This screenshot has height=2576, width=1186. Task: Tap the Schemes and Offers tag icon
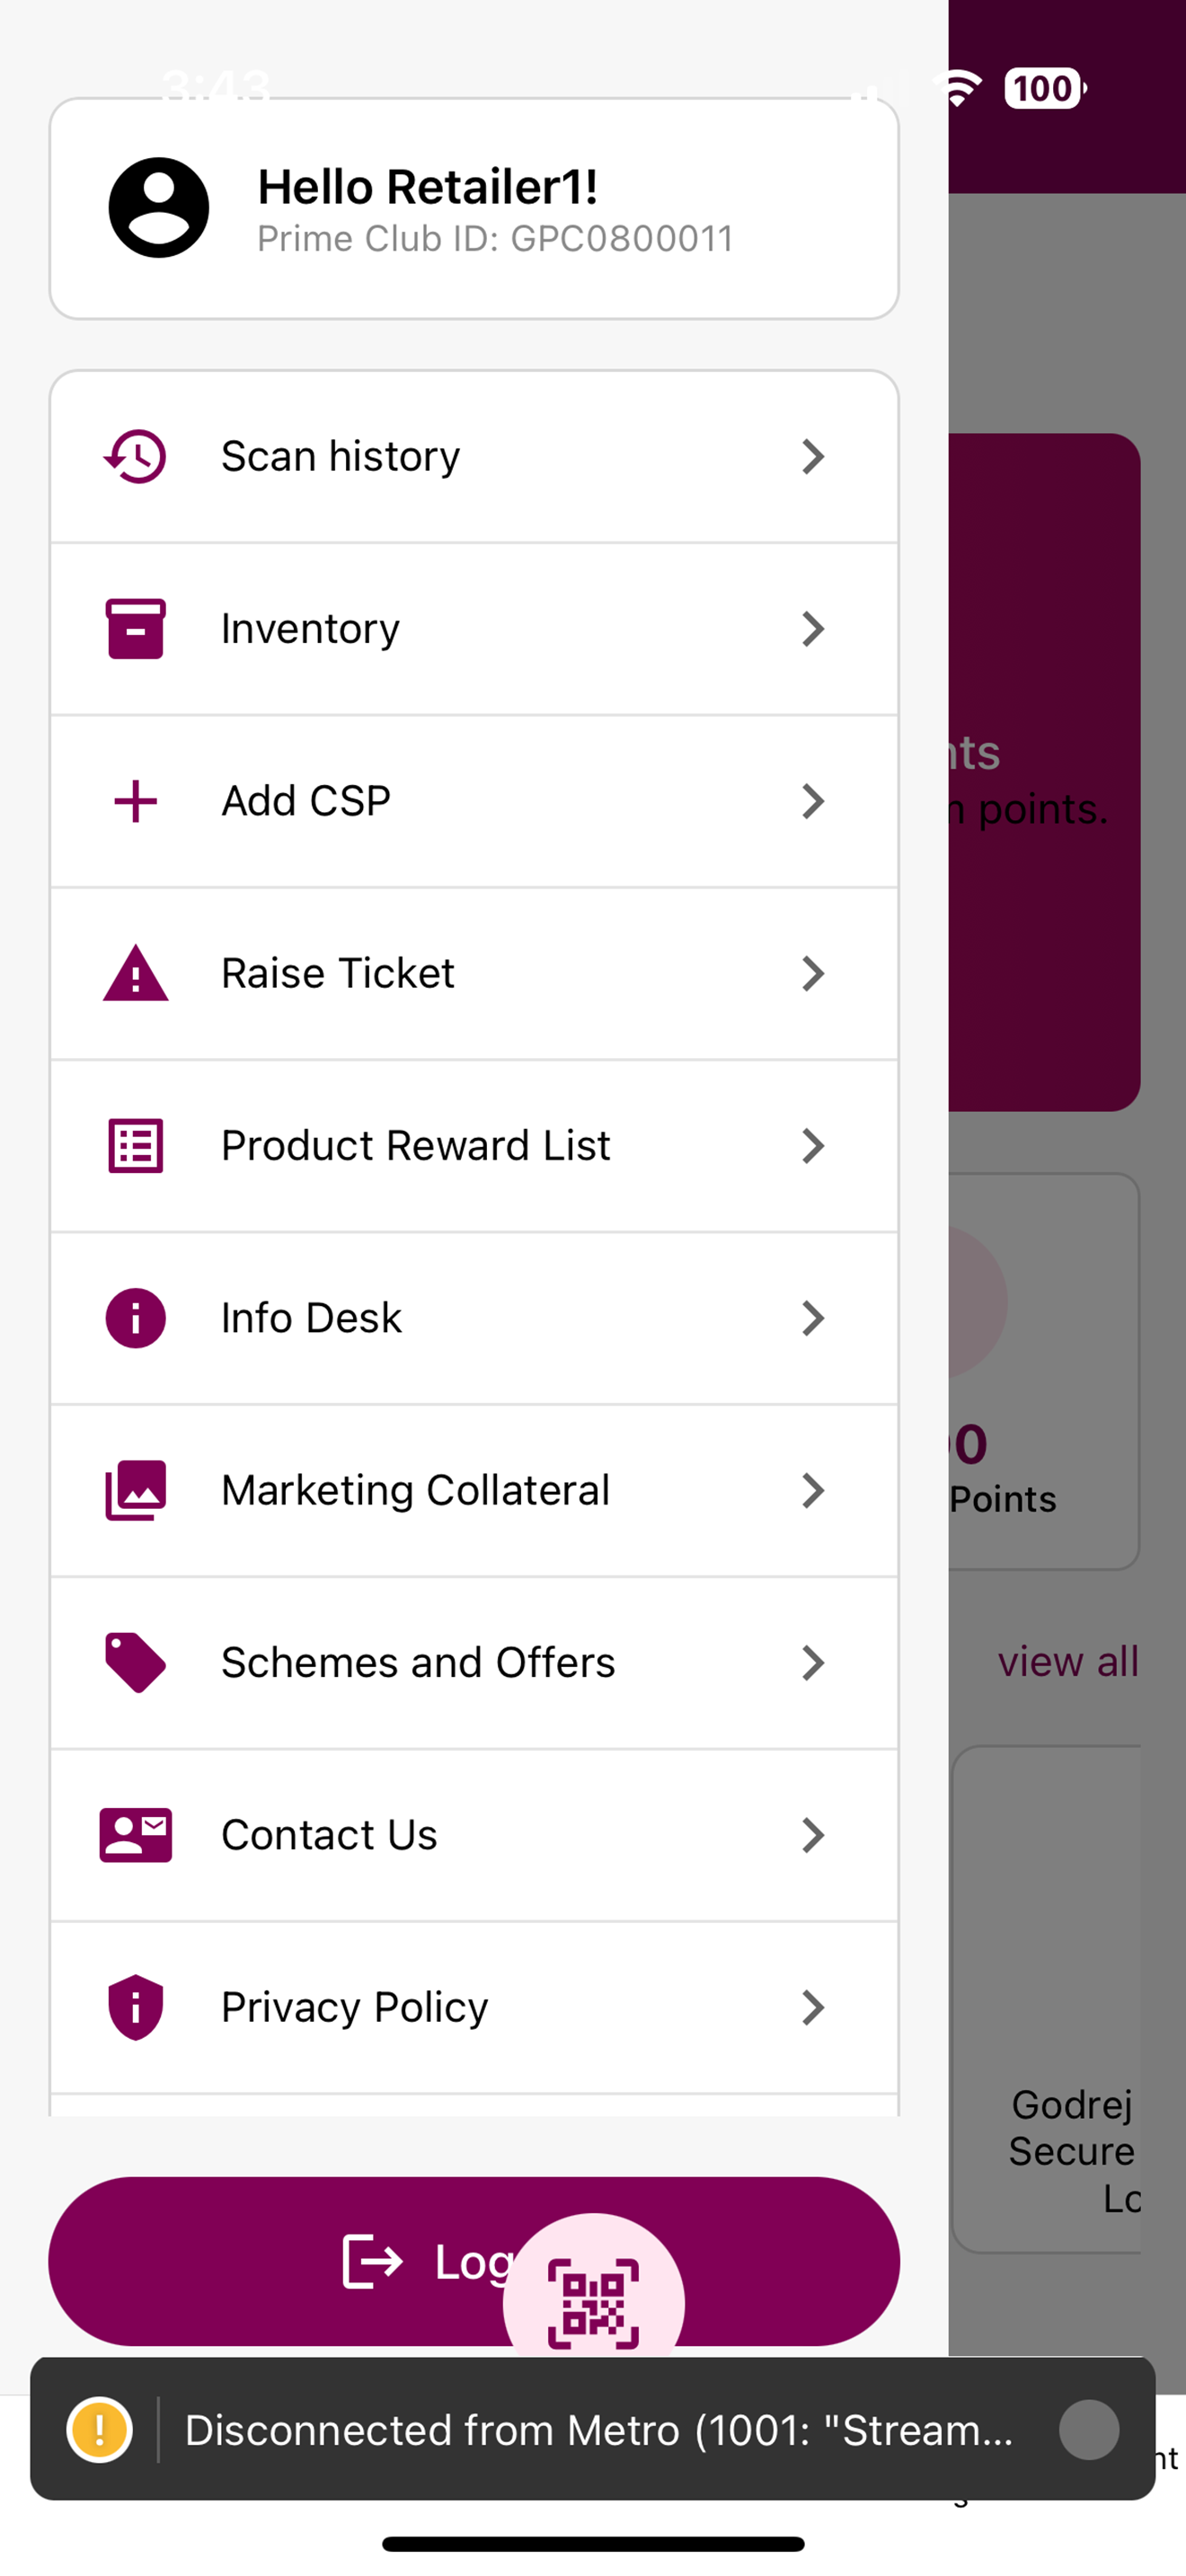(135, 1662)
